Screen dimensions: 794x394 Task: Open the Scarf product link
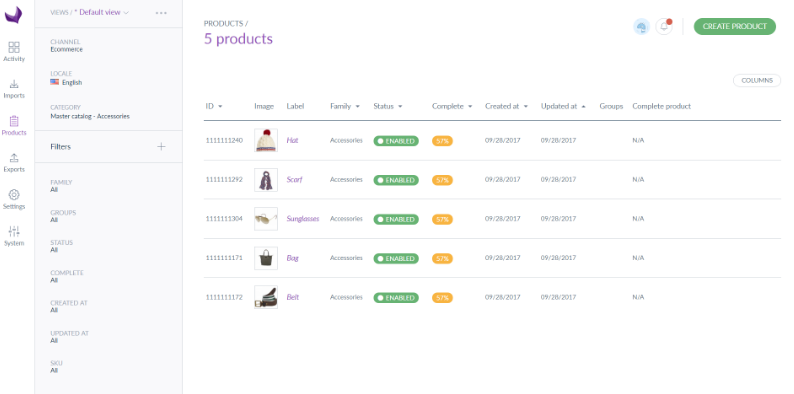[x=294, y=180]
